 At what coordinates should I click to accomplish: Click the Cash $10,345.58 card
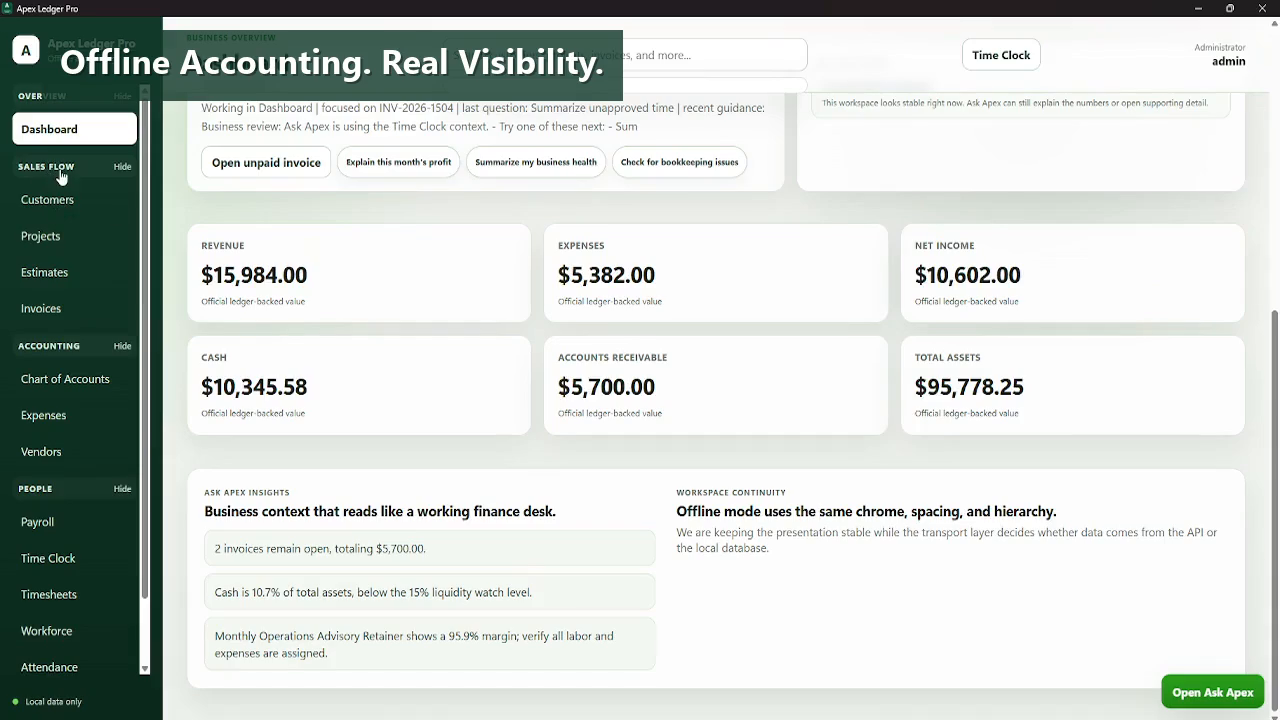359,385
